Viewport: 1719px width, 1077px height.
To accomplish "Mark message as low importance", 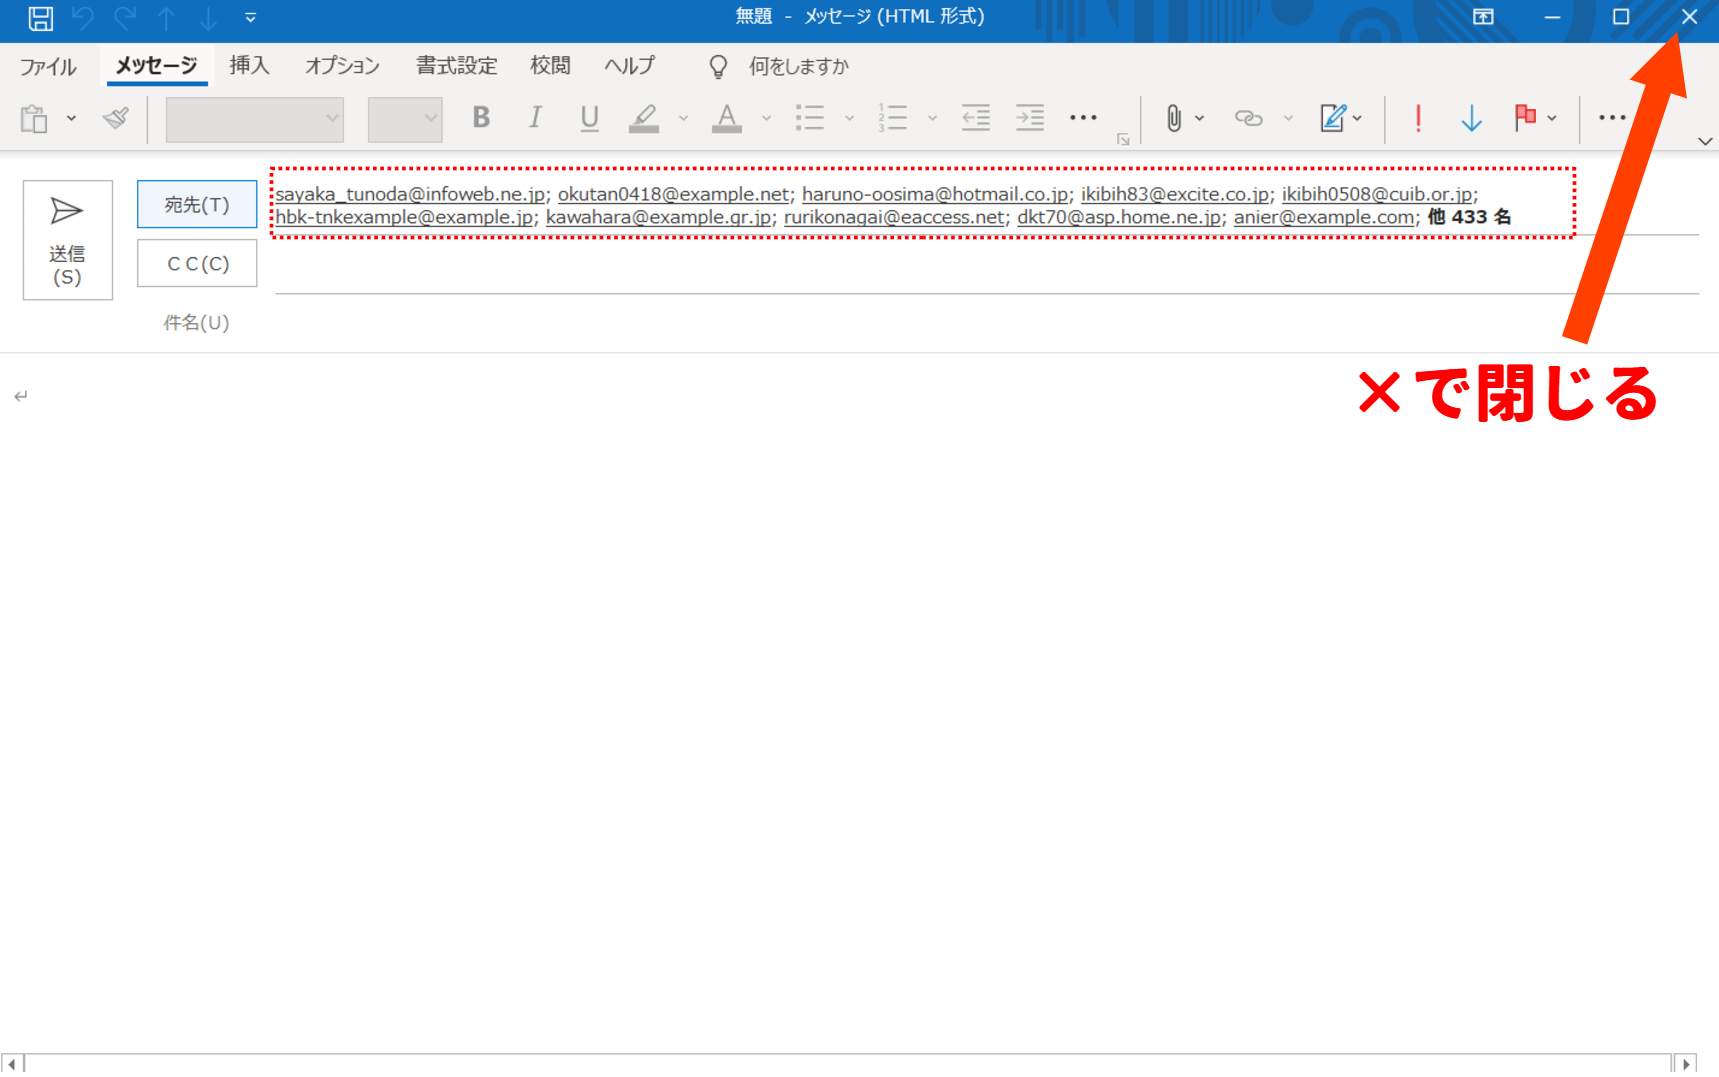I will point(1471,118).
